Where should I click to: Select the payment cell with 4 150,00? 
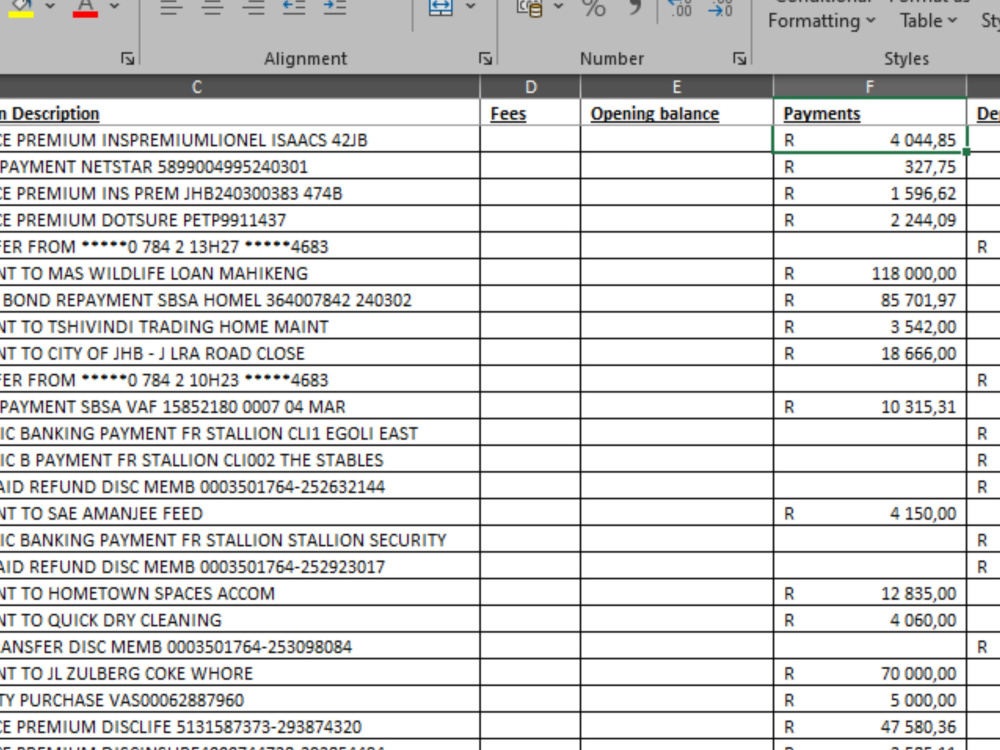[x=870, y=513]
